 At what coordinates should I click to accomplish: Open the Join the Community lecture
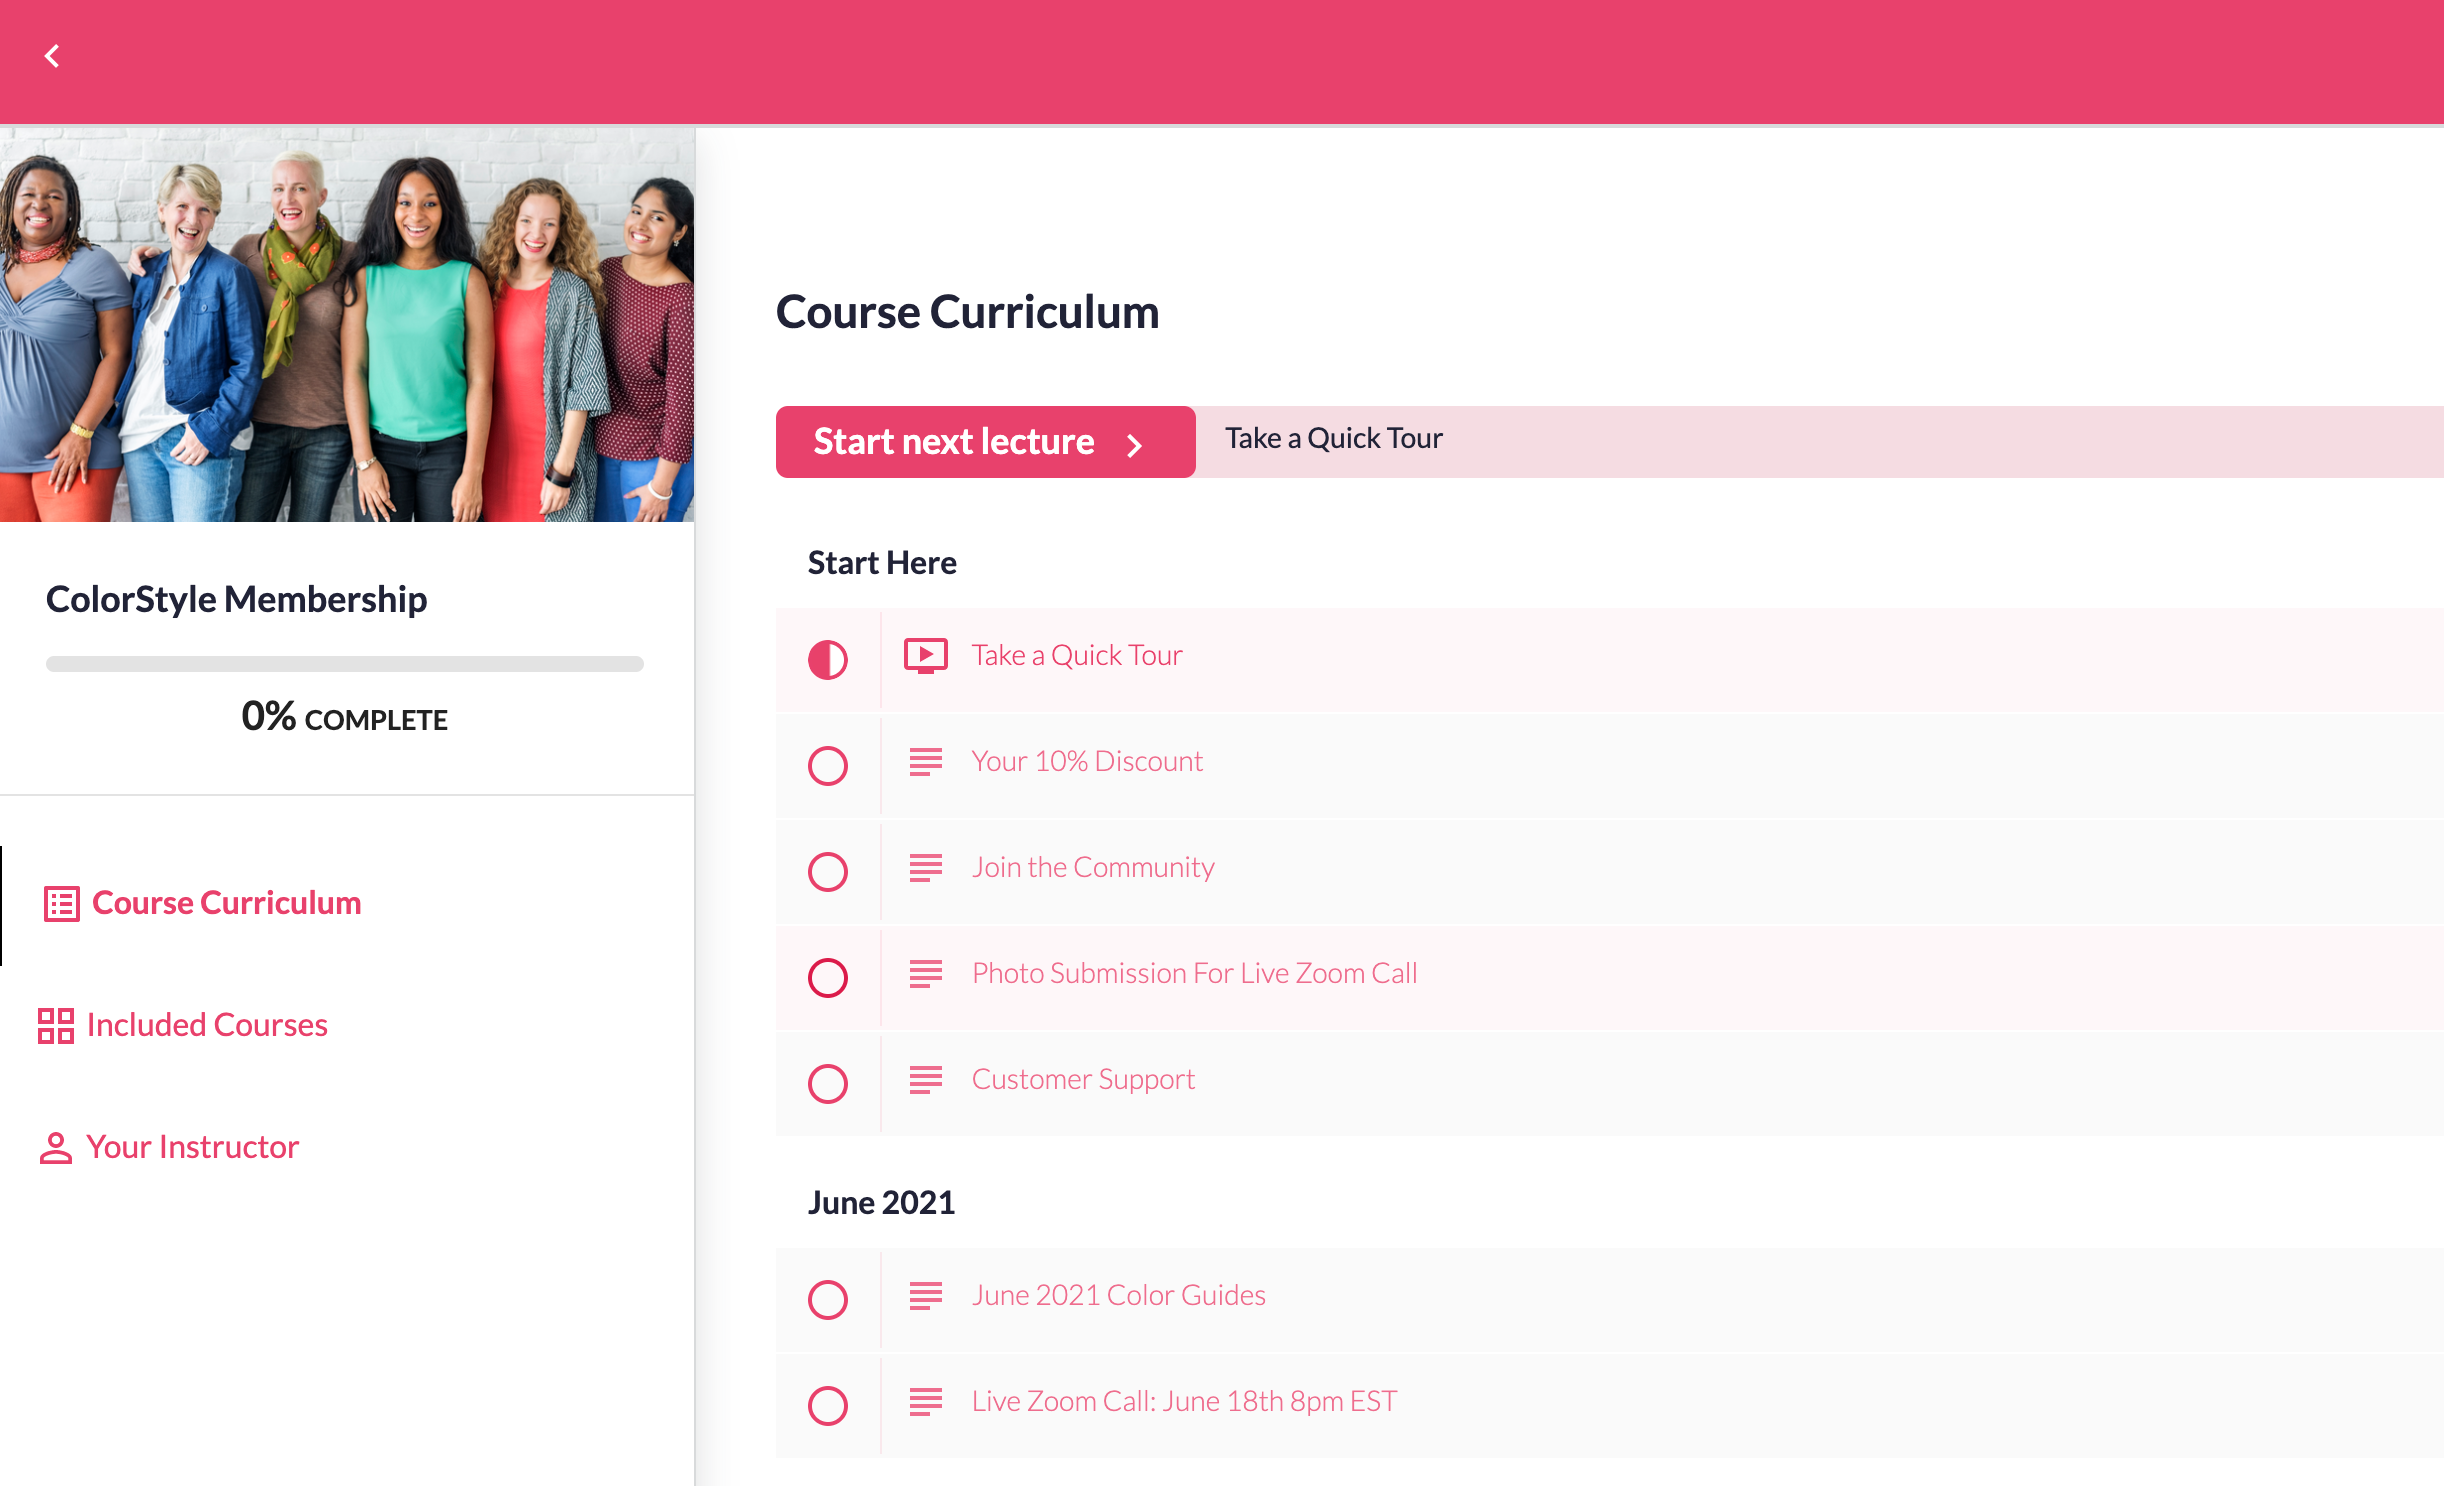click(x=1093, y=867)
